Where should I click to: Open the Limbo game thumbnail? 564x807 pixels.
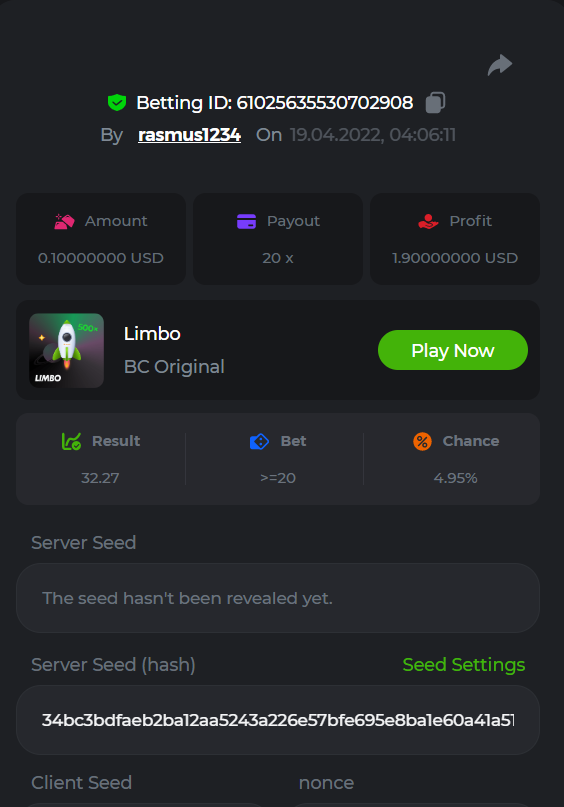point(66,350)
